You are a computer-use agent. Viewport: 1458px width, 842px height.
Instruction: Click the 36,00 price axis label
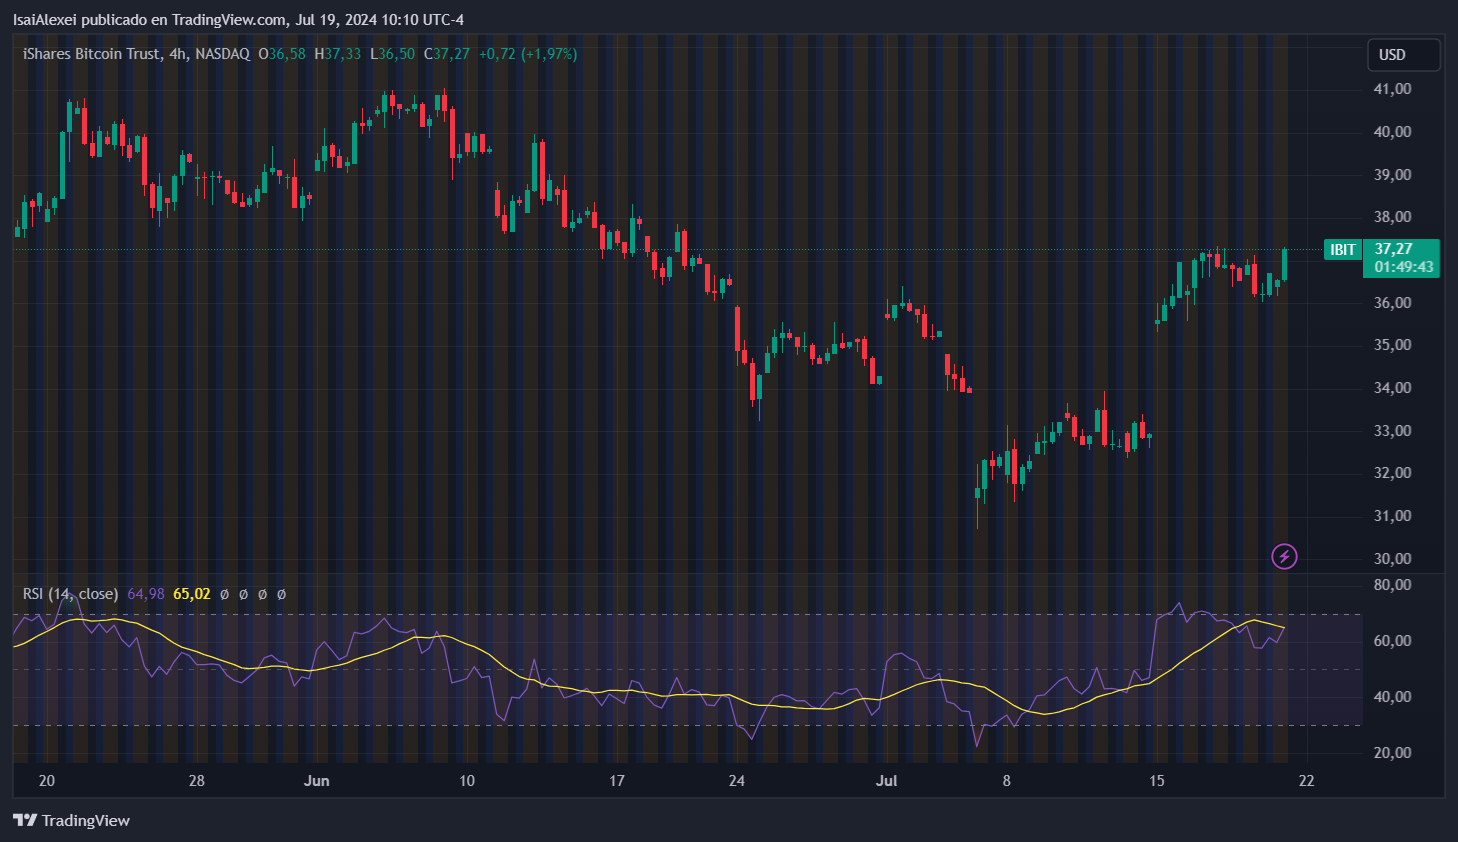point(1392,303)
